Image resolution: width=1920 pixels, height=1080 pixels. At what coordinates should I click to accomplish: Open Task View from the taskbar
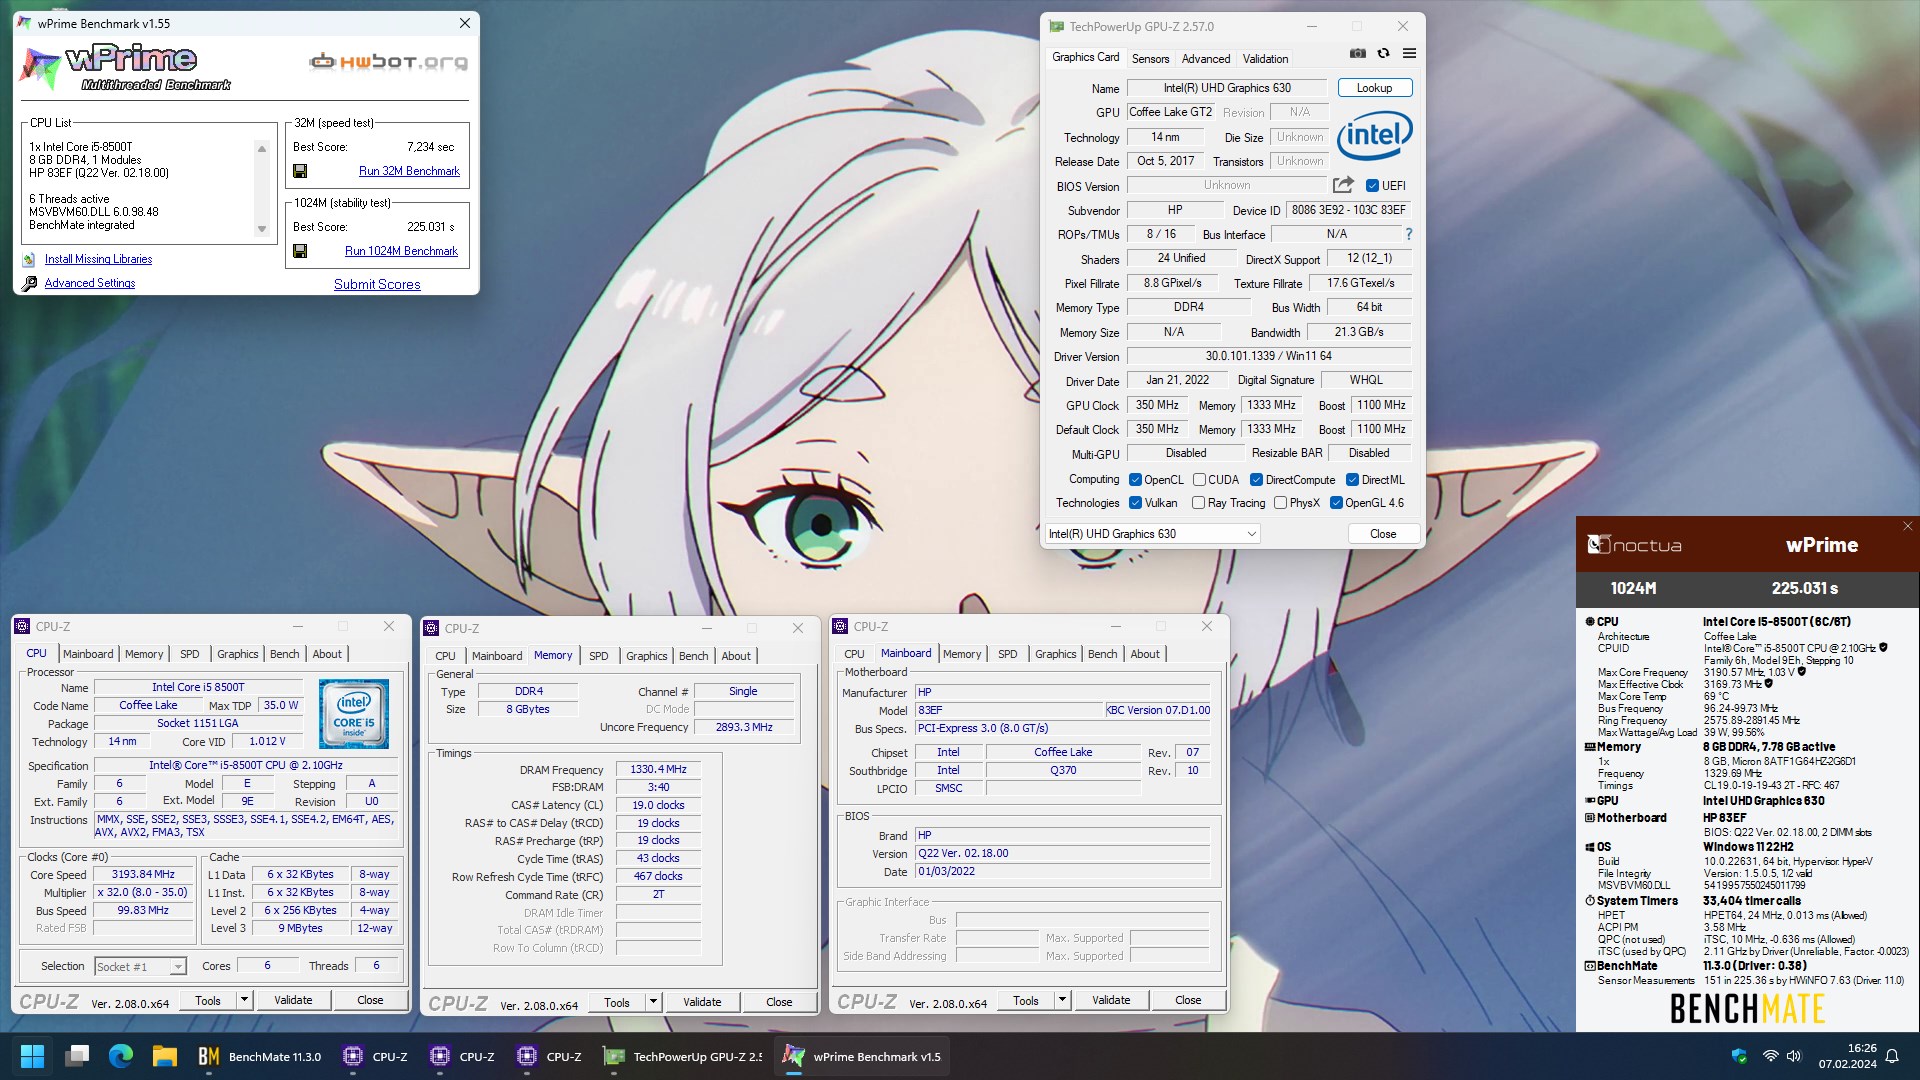(76, 1056)
